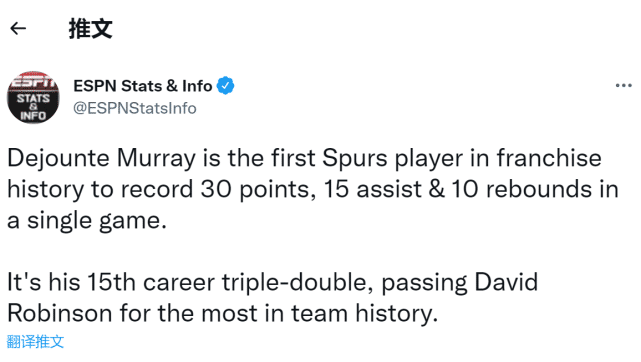Click the name Dejounte Murray in the tweet
This screenshot has width=641, height=362.
[101, 159]
